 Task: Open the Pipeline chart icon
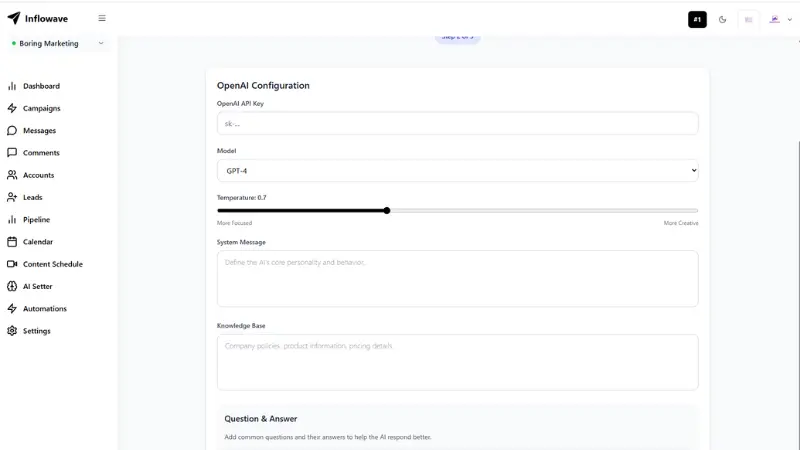point(12,219)
